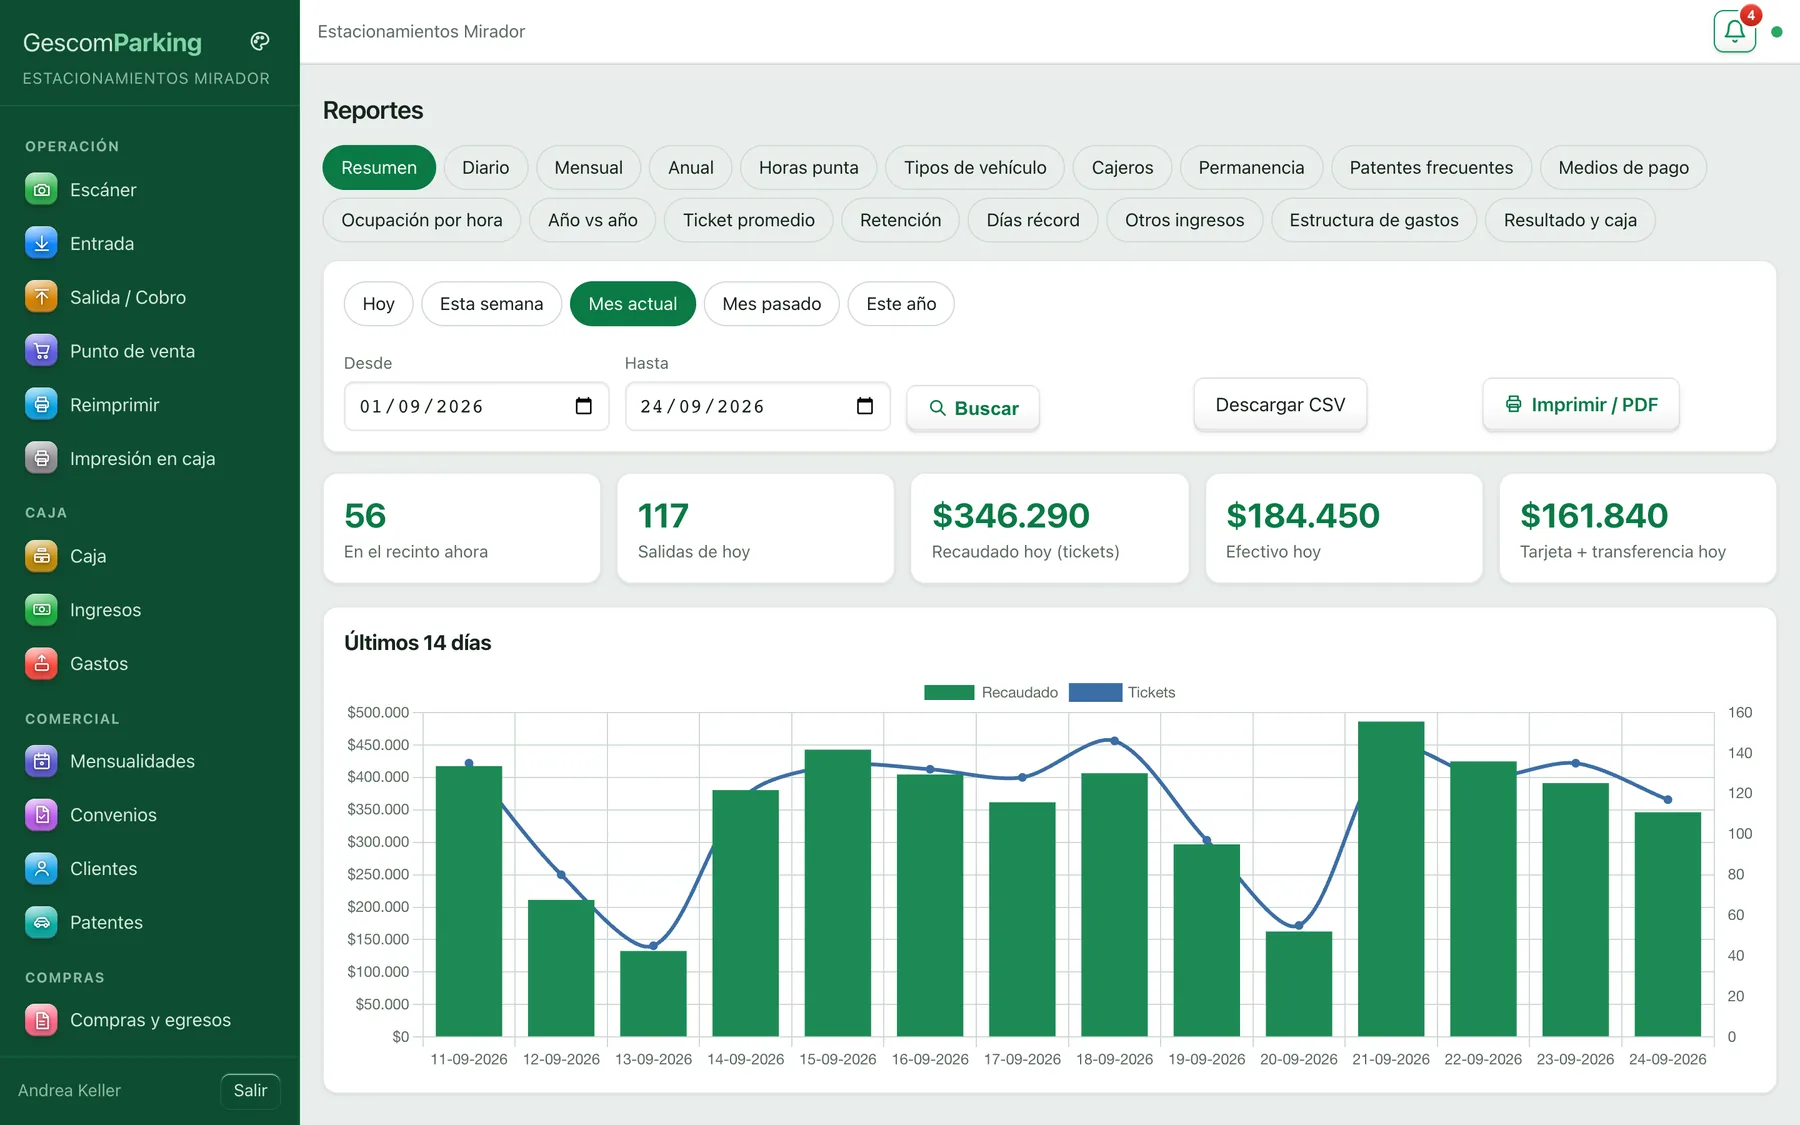Click the Tipos de vehículo tab

(975, 167)
